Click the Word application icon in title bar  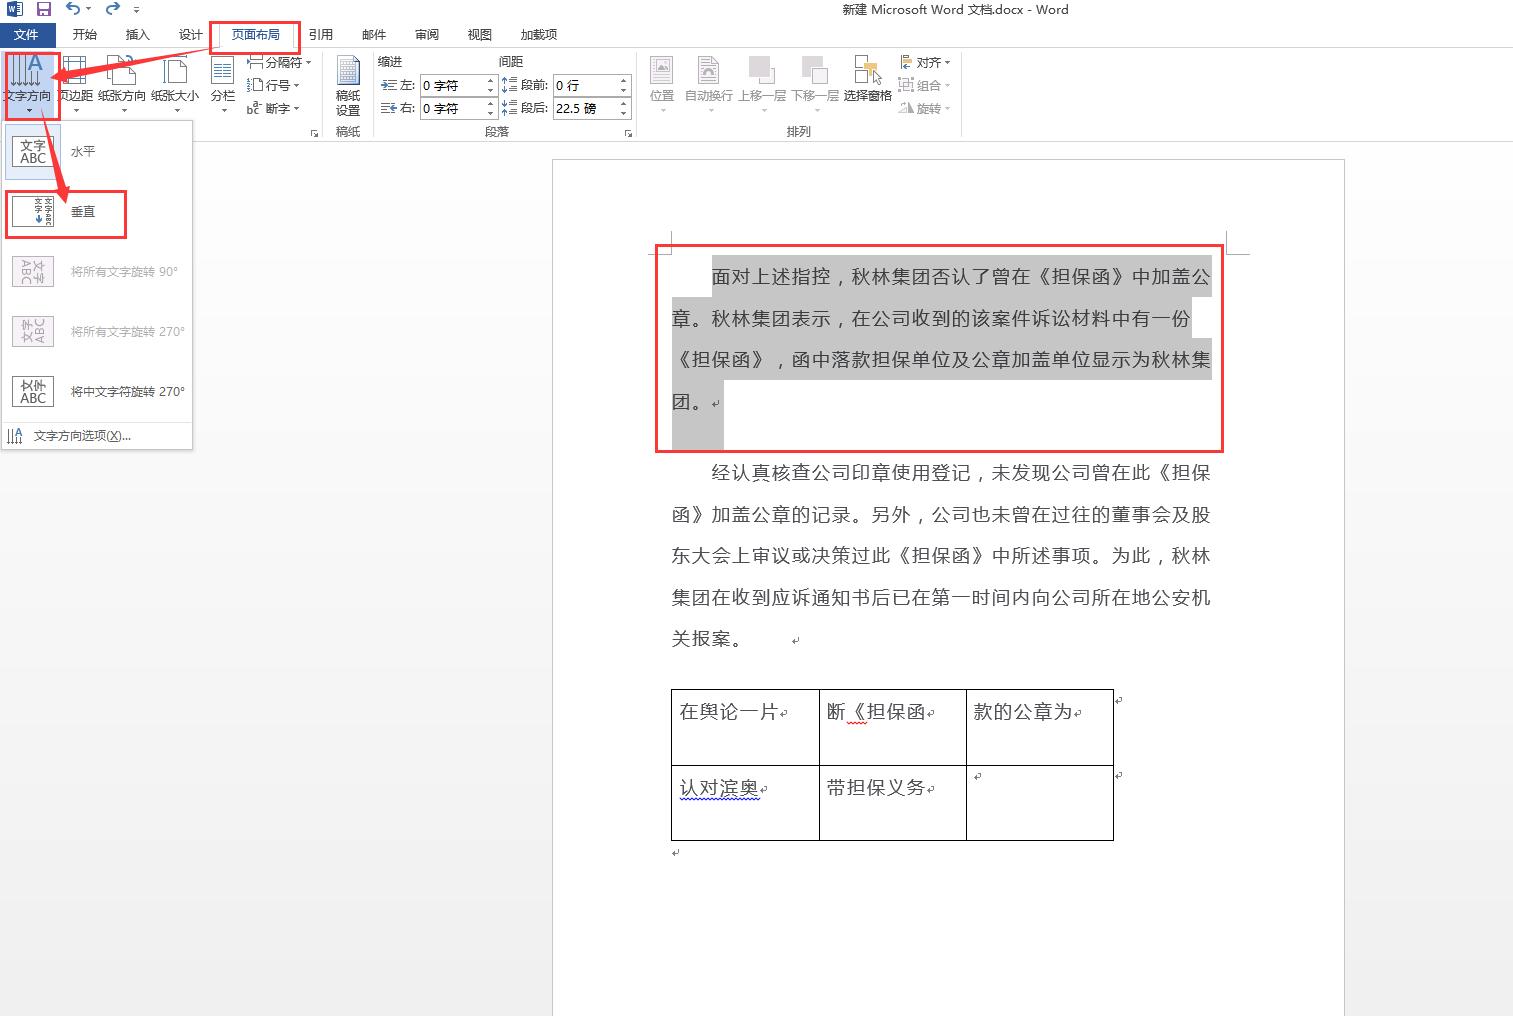(x=15, y=9)
